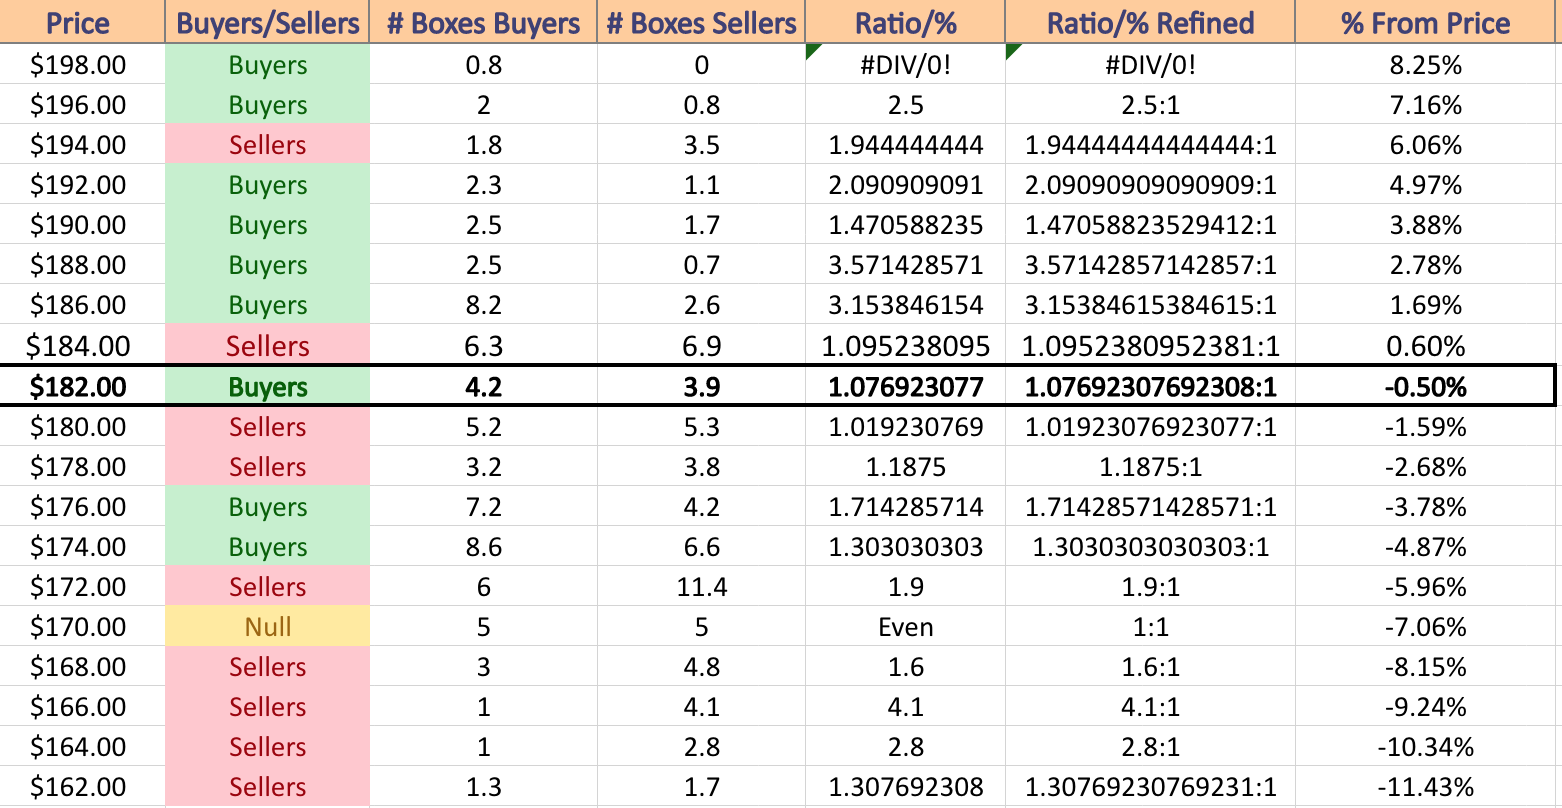Select the Ratio/% header cell

click(905, 22)
